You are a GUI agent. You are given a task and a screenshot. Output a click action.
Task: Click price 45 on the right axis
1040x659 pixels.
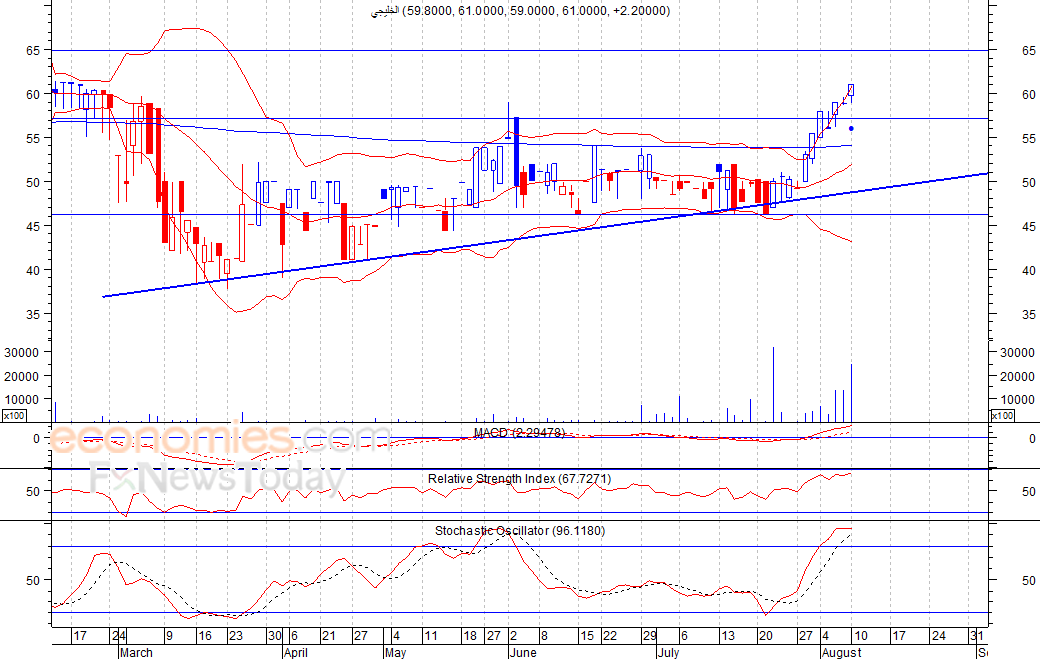1028,226
